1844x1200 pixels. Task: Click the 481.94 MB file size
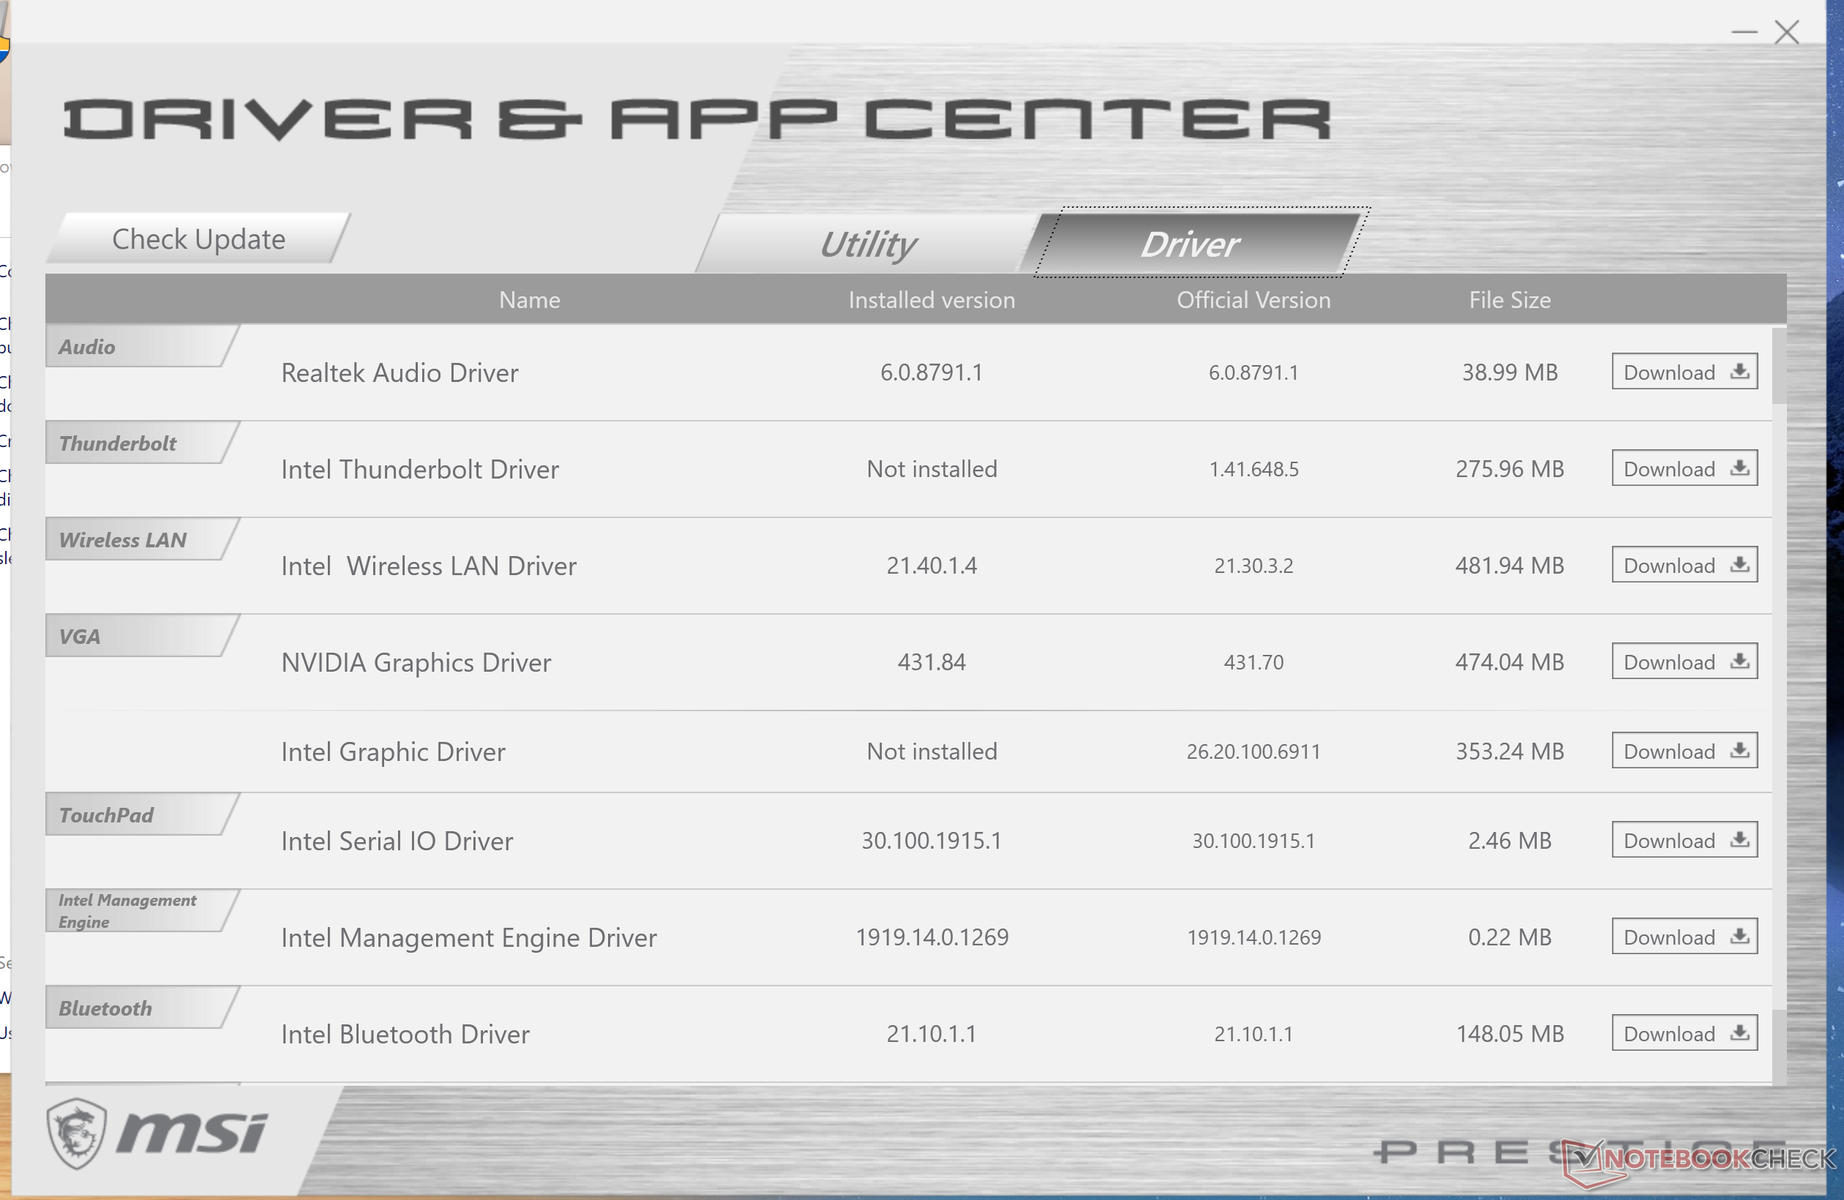click(x=1510, y=566)
